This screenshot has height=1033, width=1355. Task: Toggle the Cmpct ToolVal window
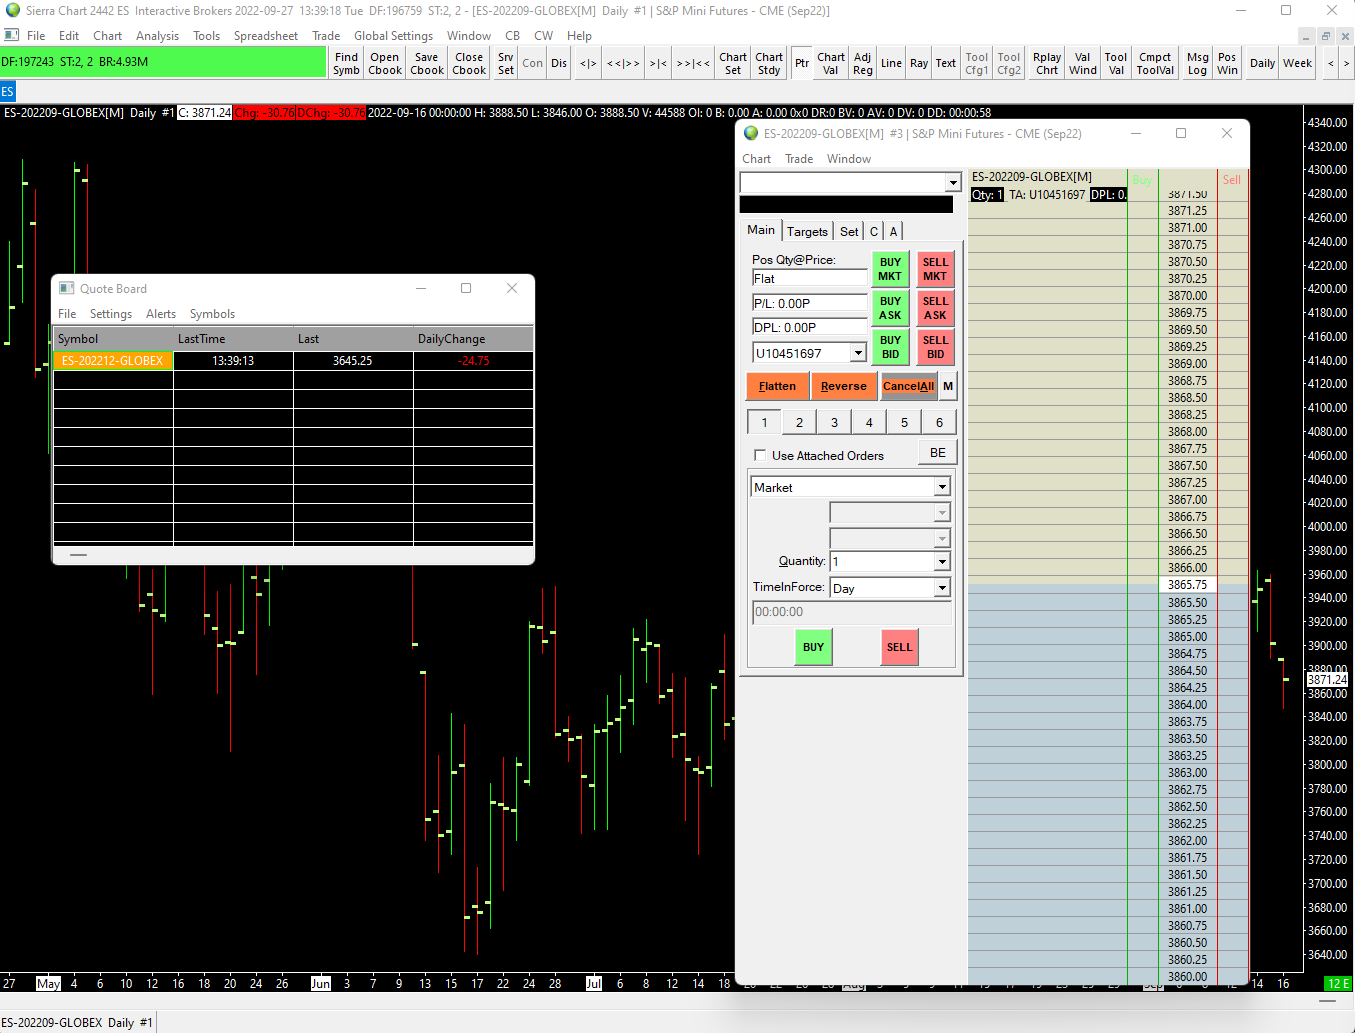pos(1155,63)
